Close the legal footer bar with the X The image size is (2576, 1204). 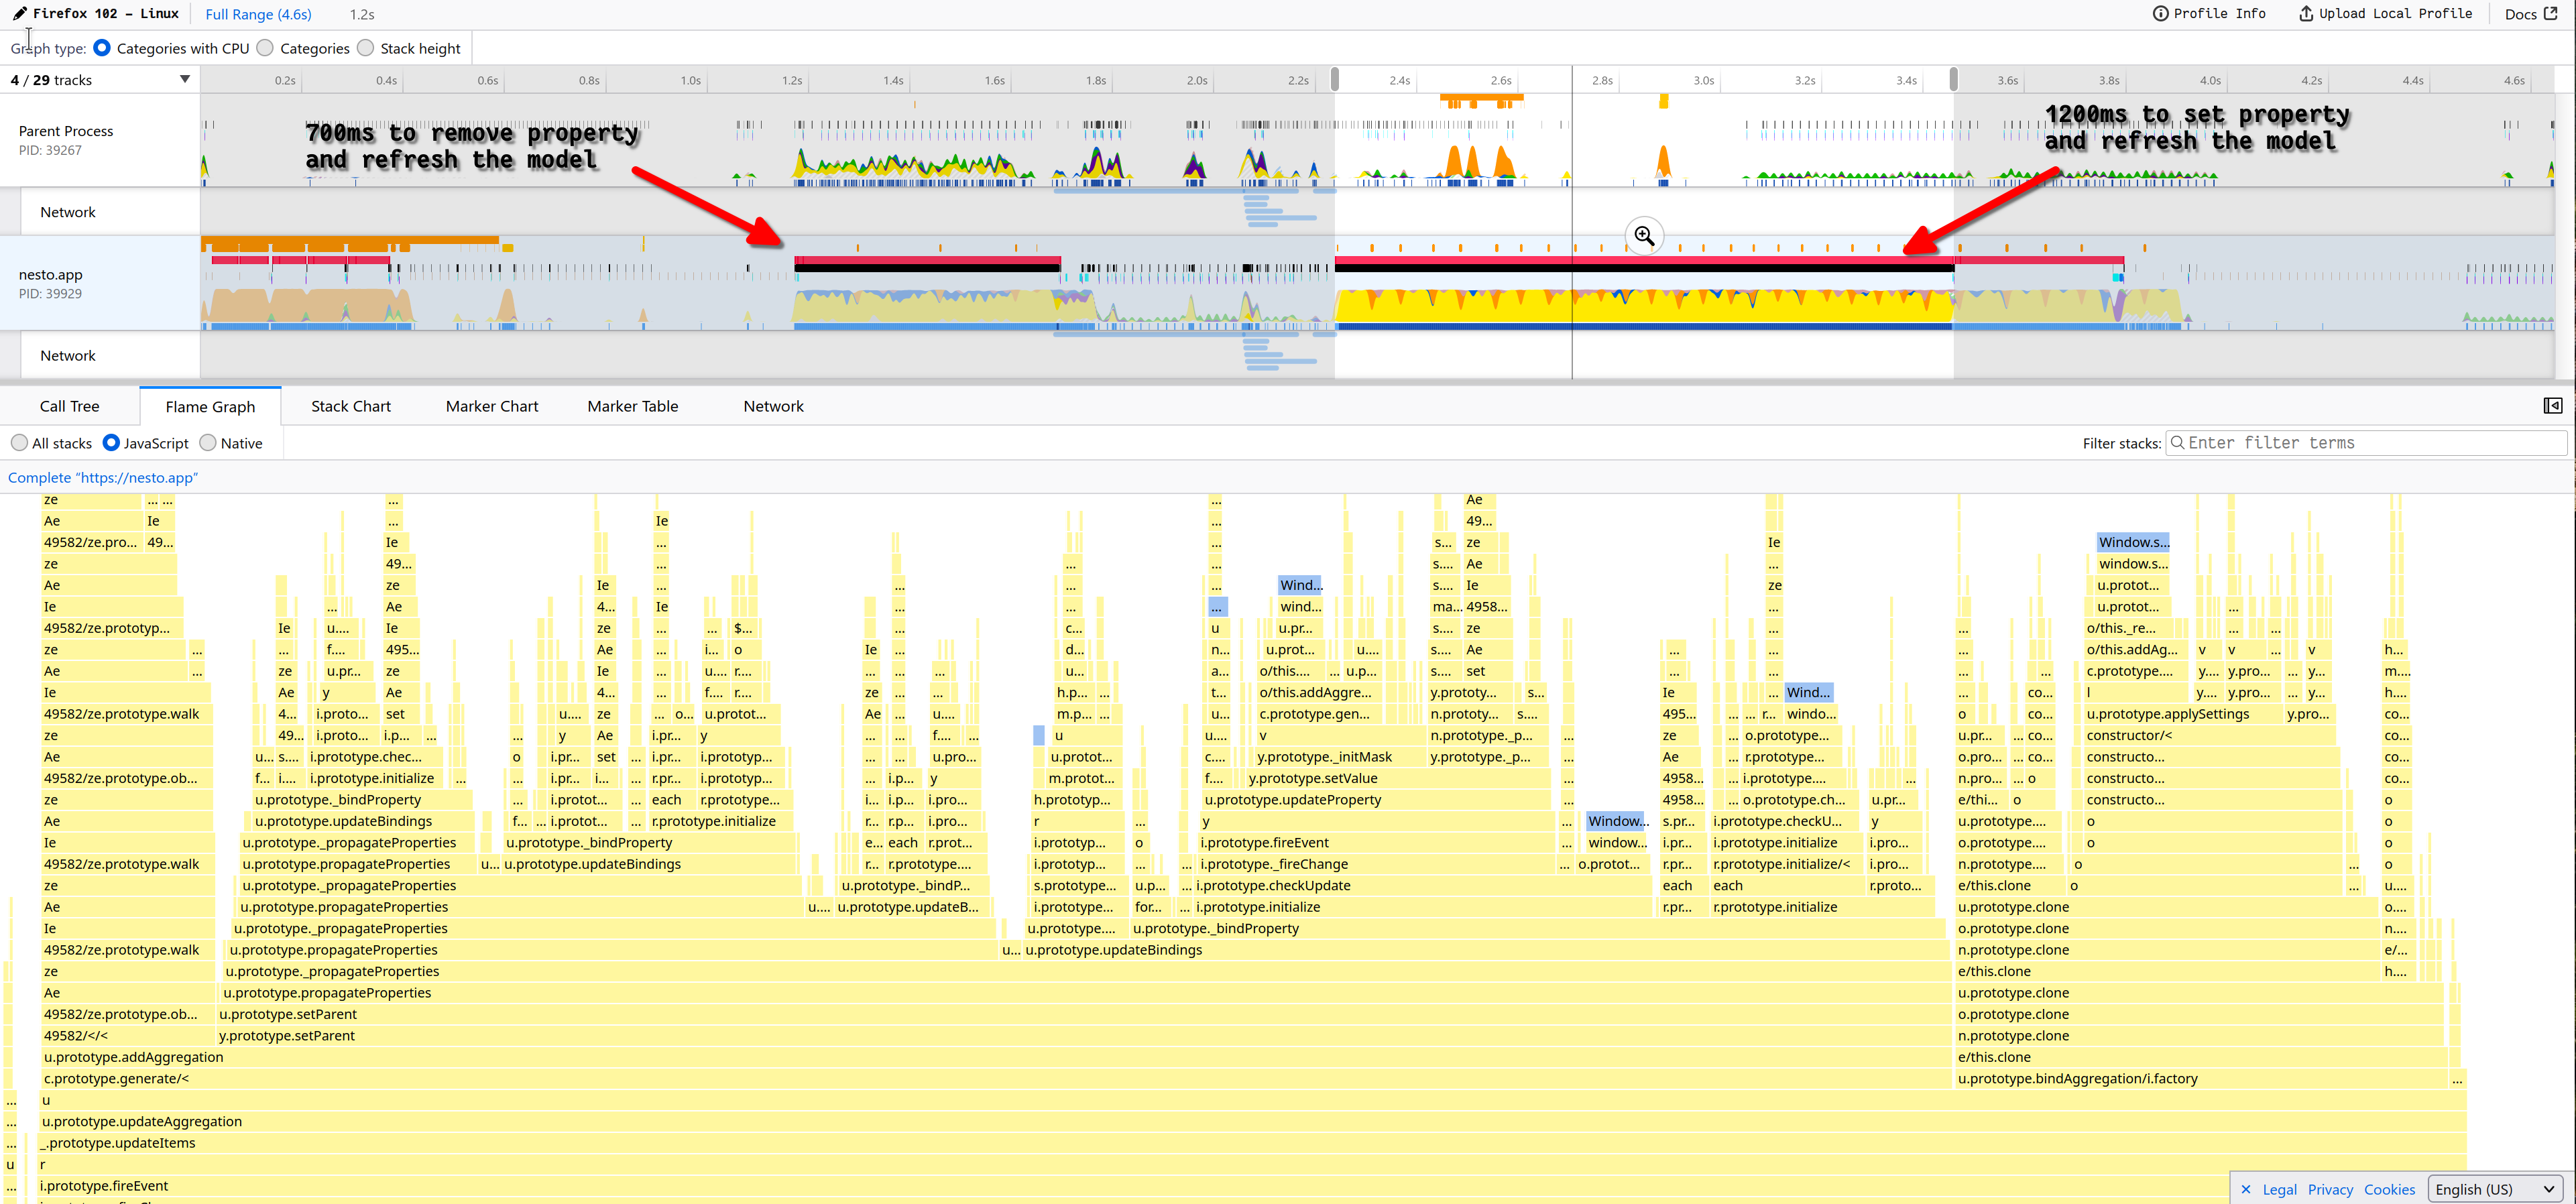2246,1189
